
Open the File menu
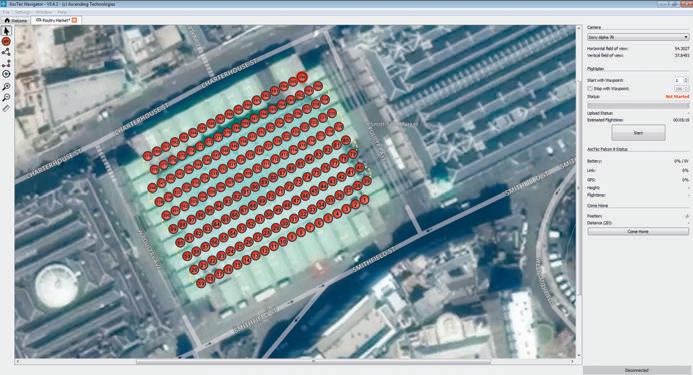point(6,12)
